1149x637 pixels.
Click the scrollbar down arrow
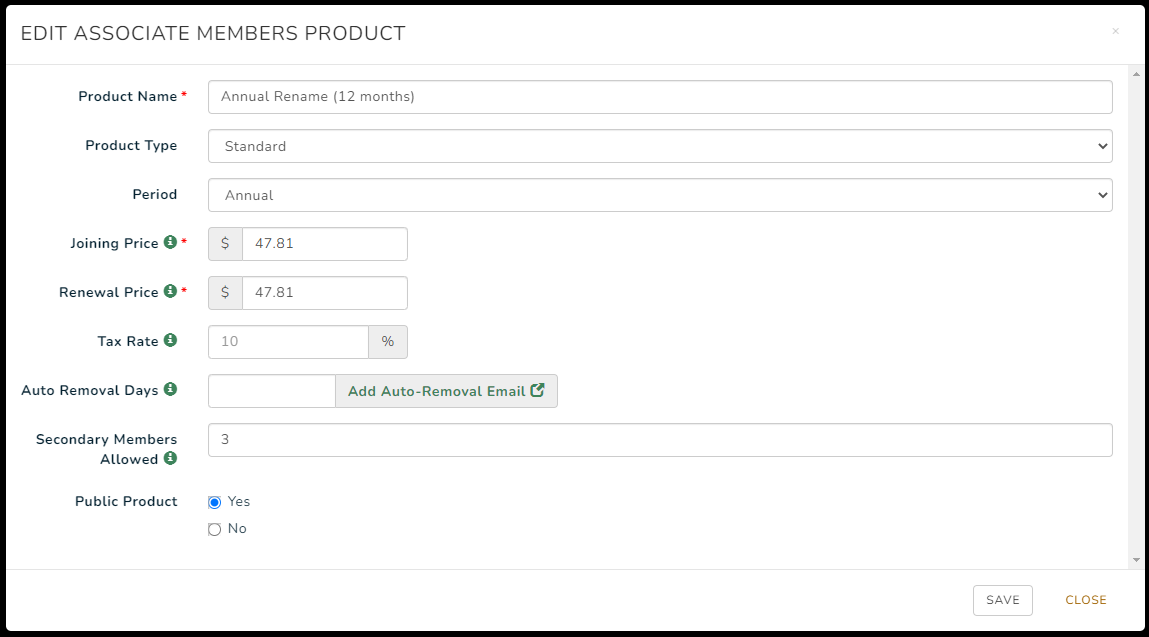(x=1137, y=560)
